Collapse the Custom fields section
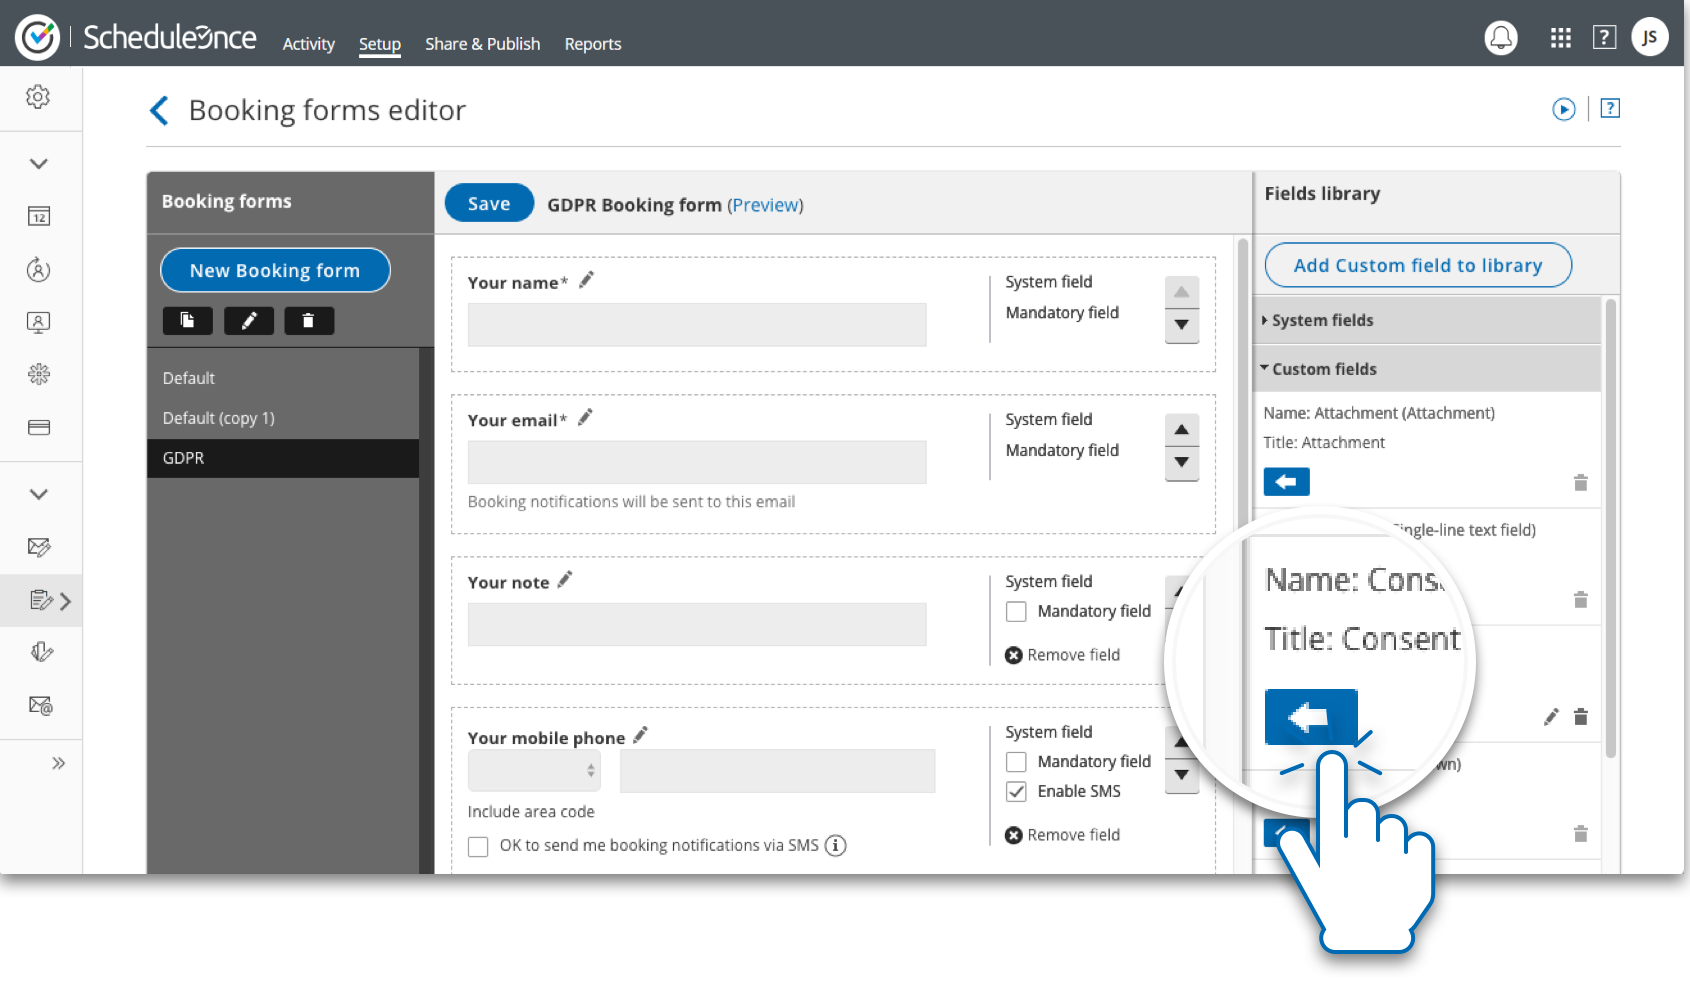The image size is (1690, 981). point(1324,369)
